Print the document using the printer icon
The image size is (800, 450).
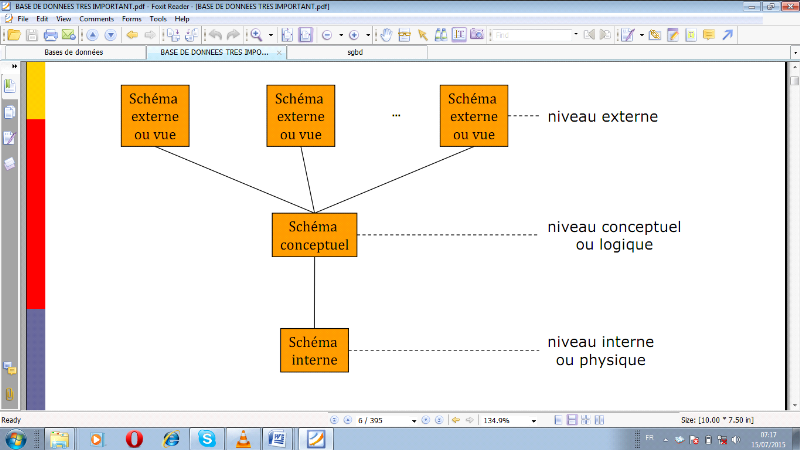click(x=50, y=35)
